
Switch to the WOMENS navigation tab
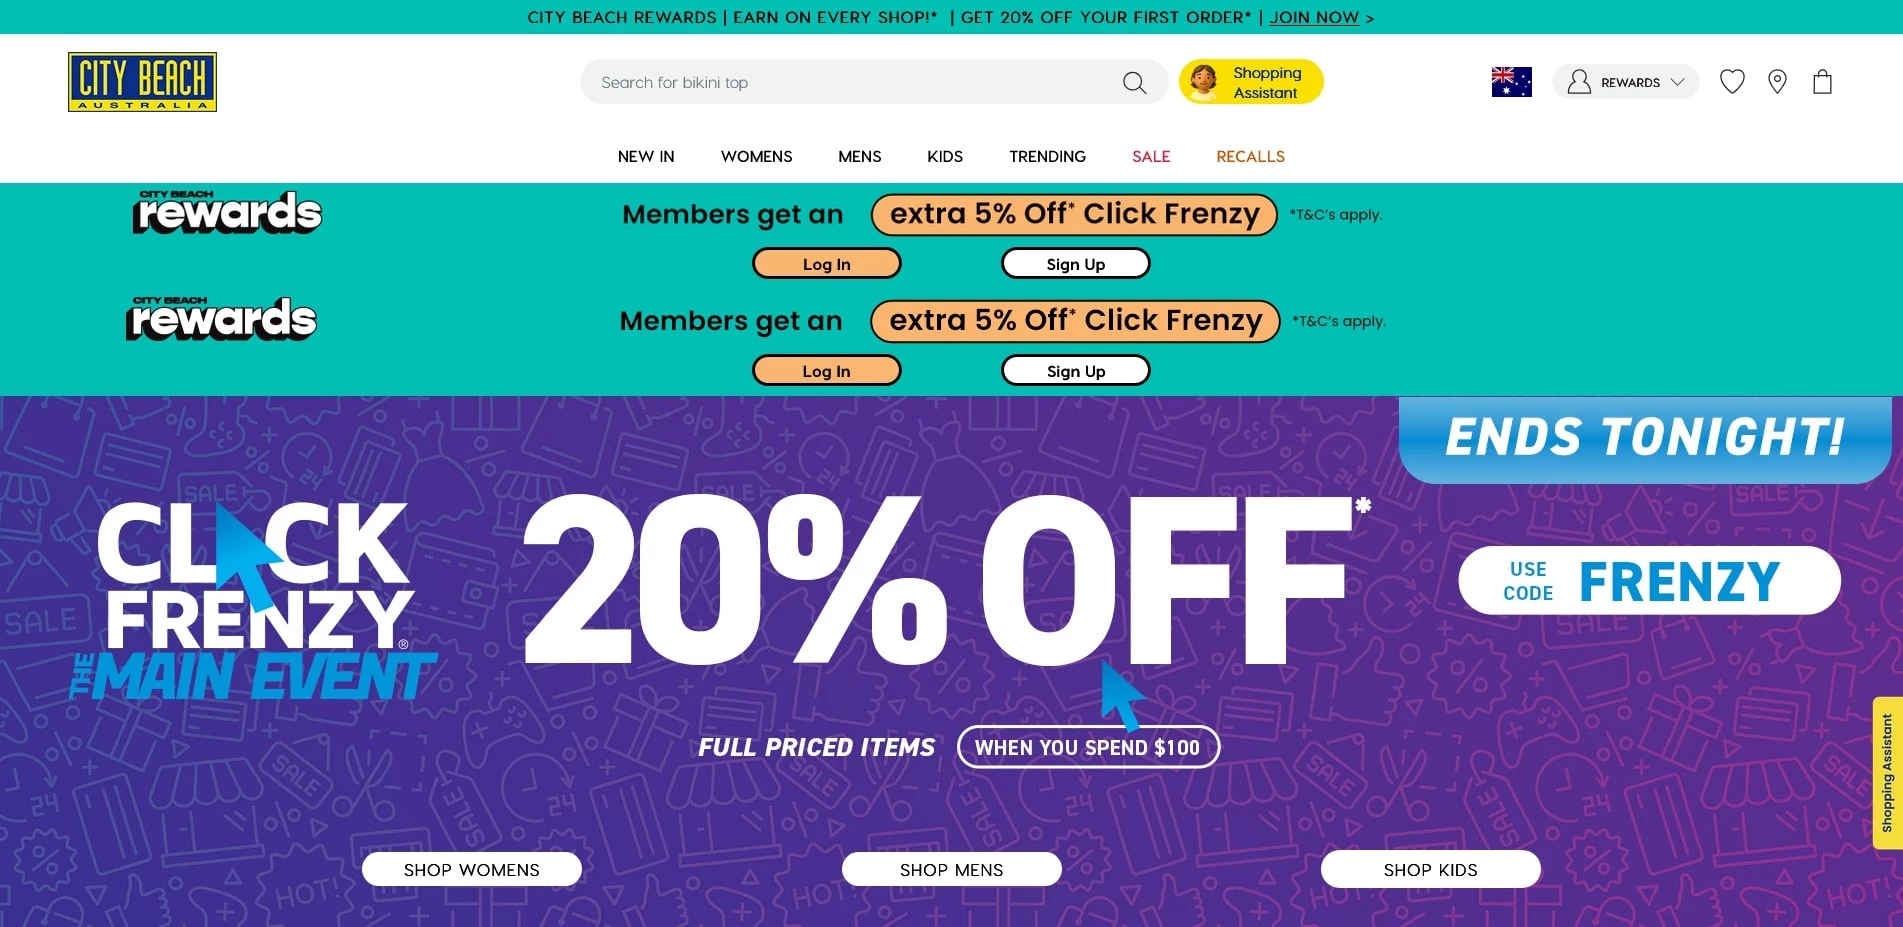[756, 156]
